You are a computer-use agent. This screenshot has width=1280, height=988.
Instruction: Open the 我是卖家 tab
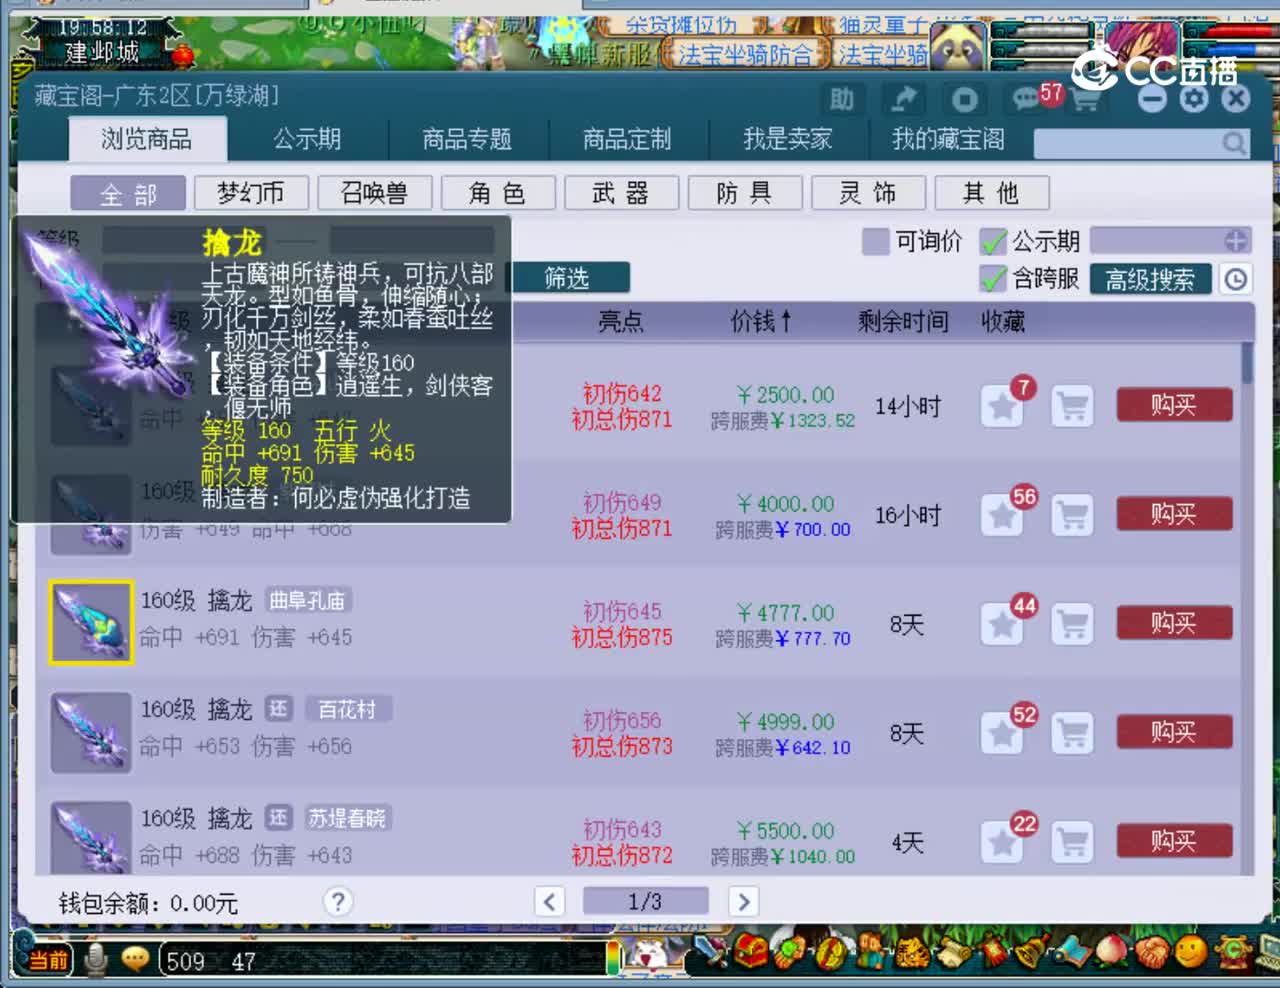pyautogui.click(x=787, y=139)
